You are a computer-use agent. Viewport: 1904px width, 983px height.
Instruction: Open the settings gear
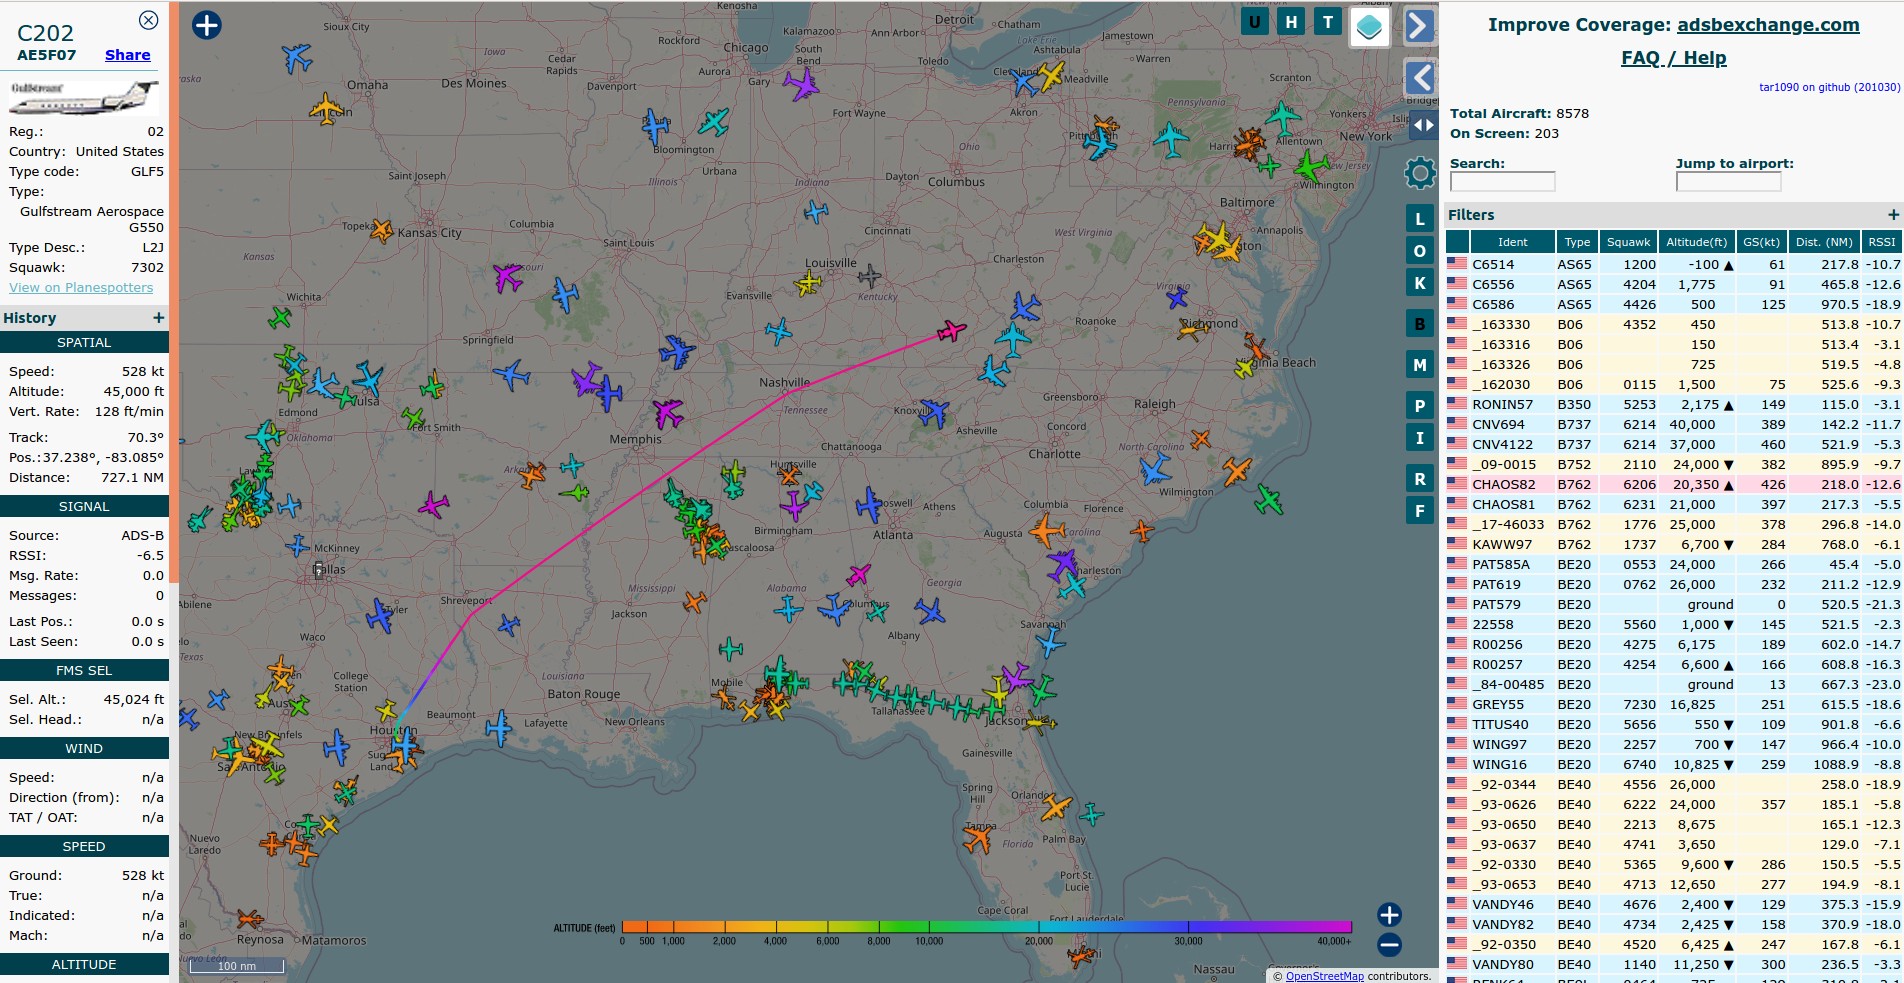pyautogui.click(x=1420, y=173)
